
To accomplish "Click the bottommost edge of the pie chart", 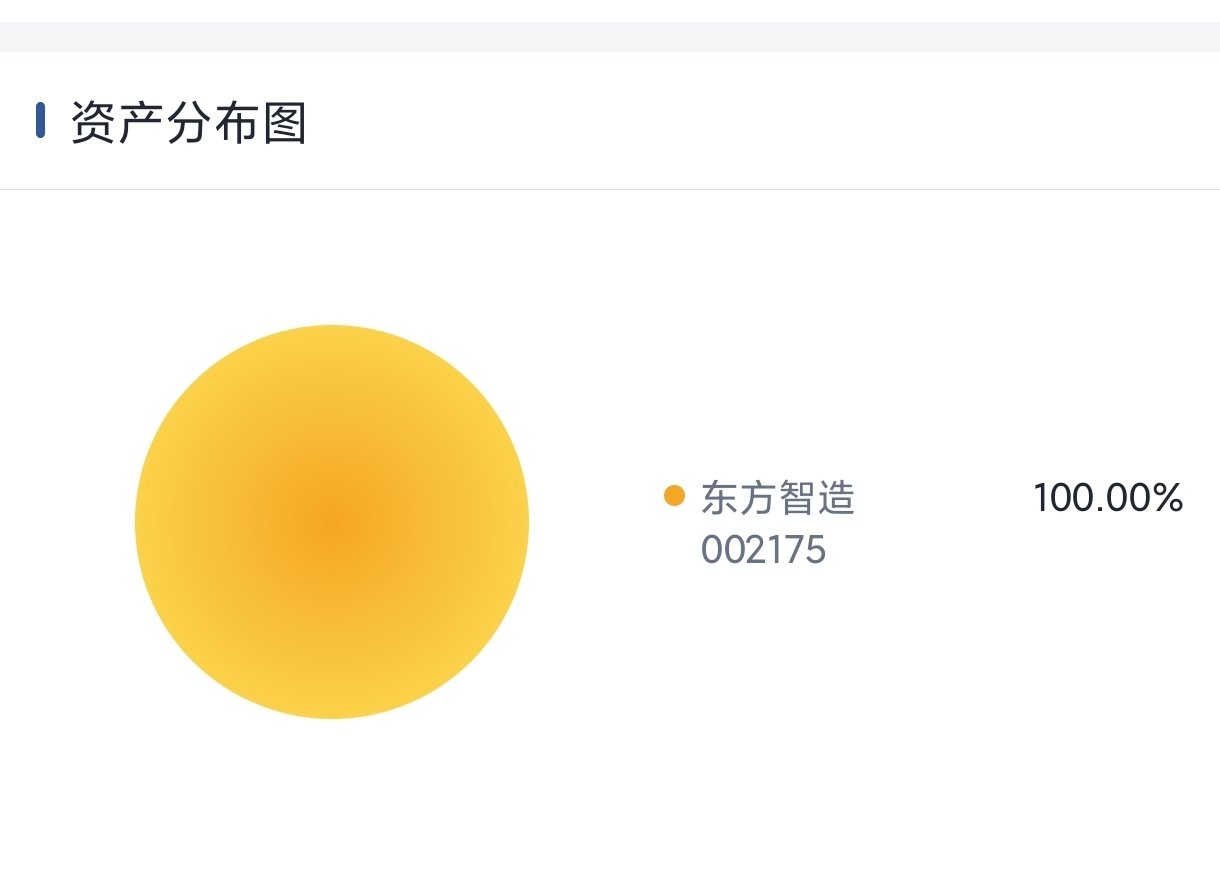I will tap(332, 715).
